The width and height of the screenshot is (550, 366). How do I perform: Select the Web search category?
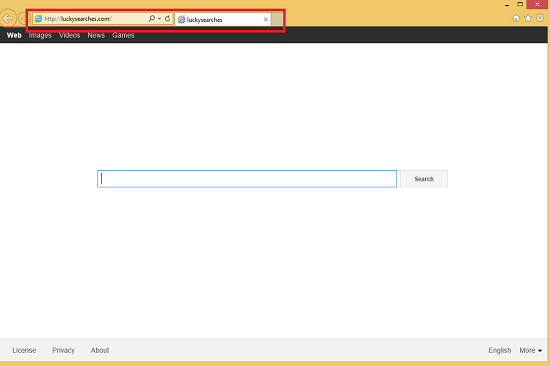[14, 35]
